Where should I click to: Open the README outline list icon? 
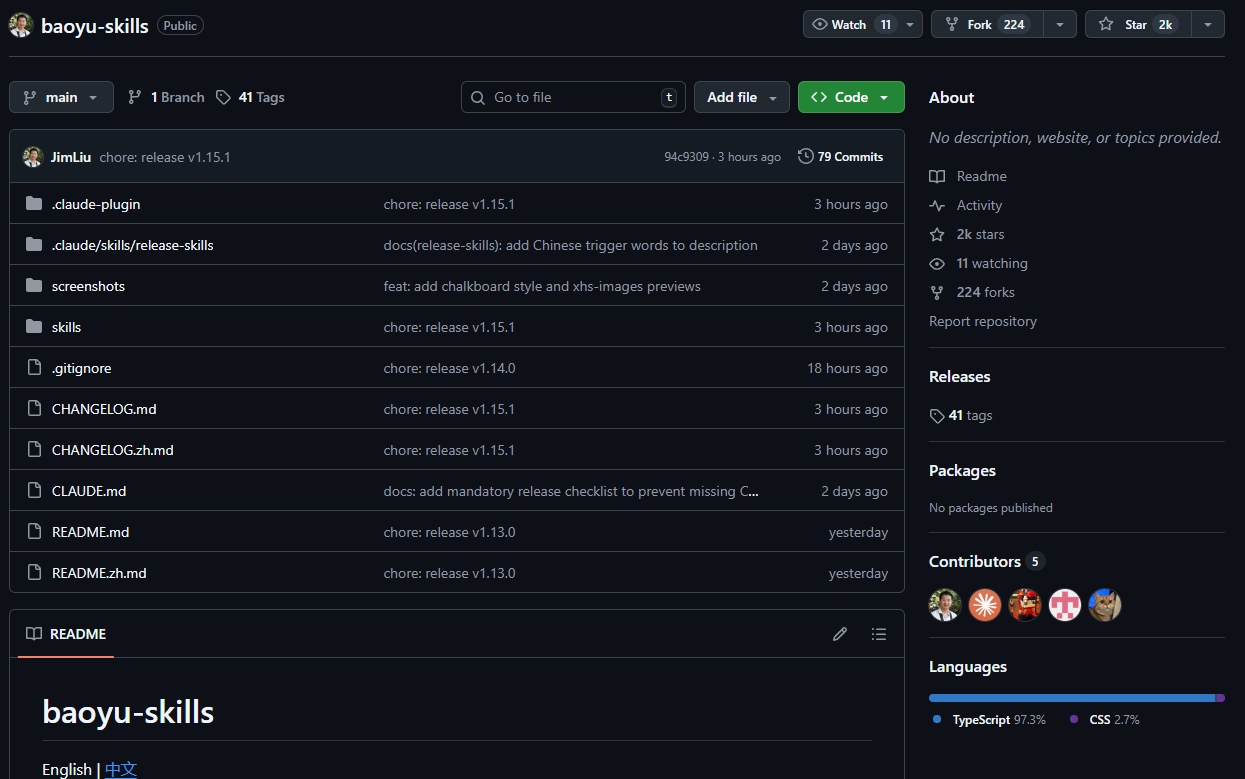point(878,634)
